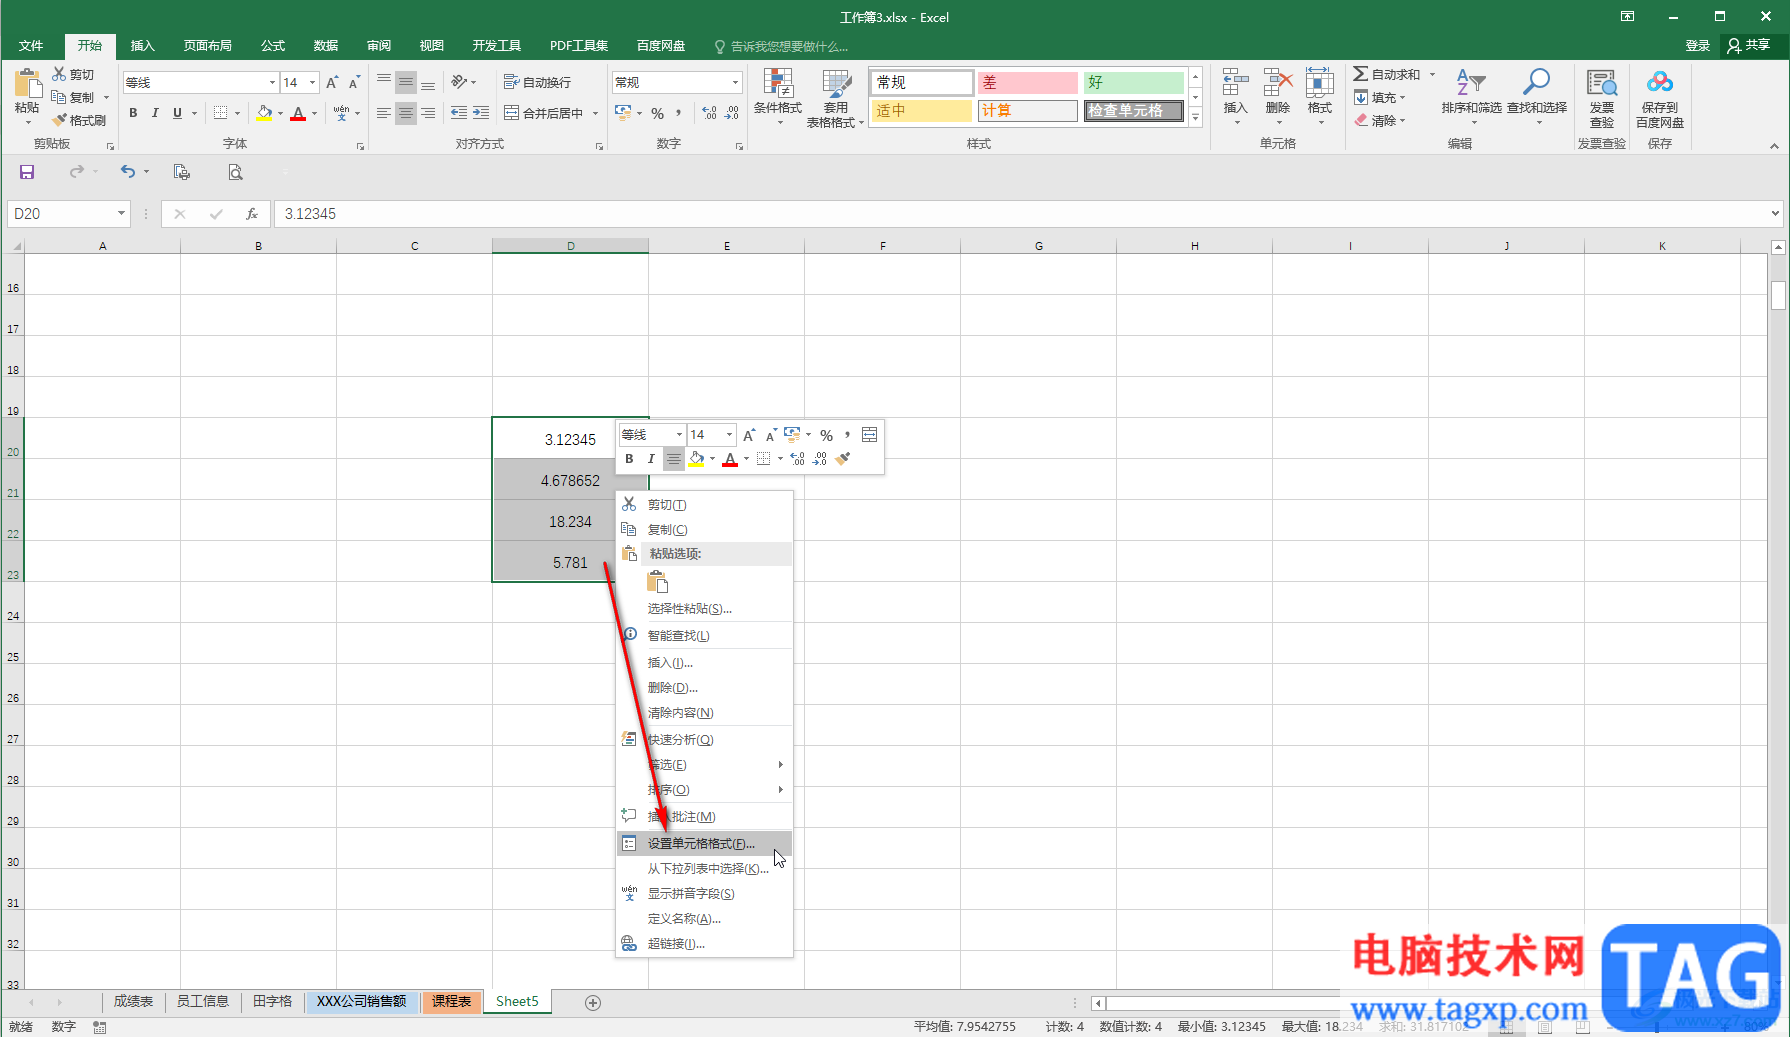Viewport: 1790px width, 1037px height.
Task: Toggle Wrap Text (自动换行)
Action: 537,82
